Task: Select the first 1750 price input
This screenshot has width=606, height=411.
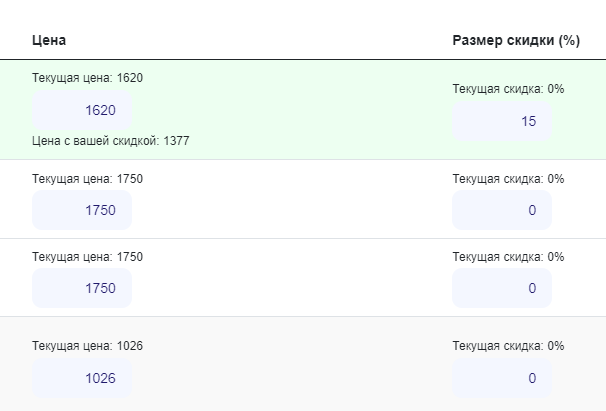Action: 82,210
